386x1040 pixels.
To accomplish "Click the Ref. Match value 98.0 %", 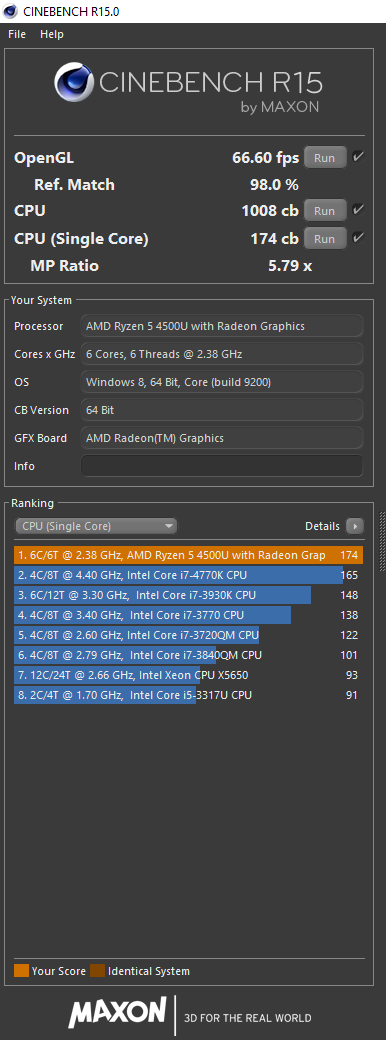I will pyautogui.click(x=273, y=184).
